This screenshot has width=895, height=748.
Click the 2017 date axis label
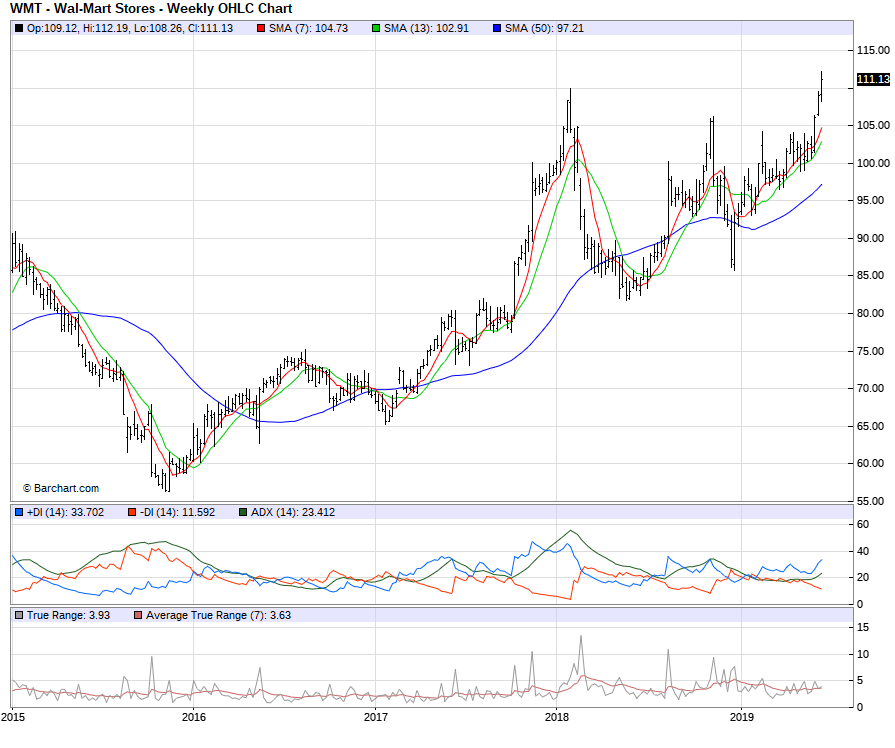[376, 717]
